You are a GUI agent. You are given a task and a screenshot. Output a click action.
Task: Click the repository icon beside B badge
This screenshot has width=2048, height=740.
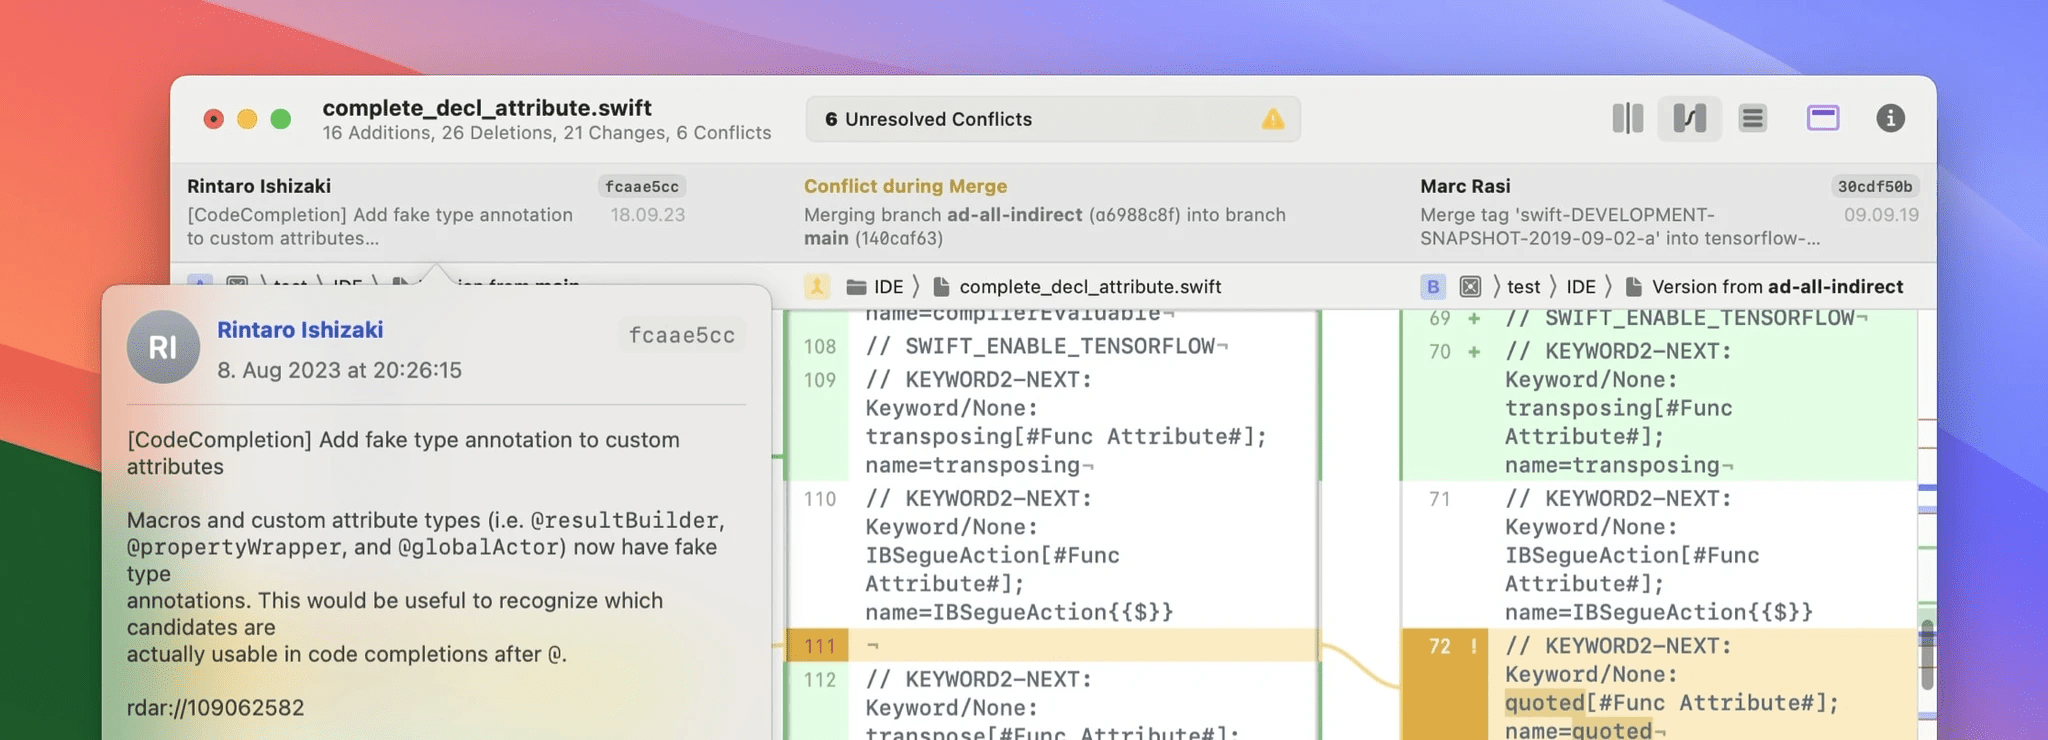coord(1469,287)
